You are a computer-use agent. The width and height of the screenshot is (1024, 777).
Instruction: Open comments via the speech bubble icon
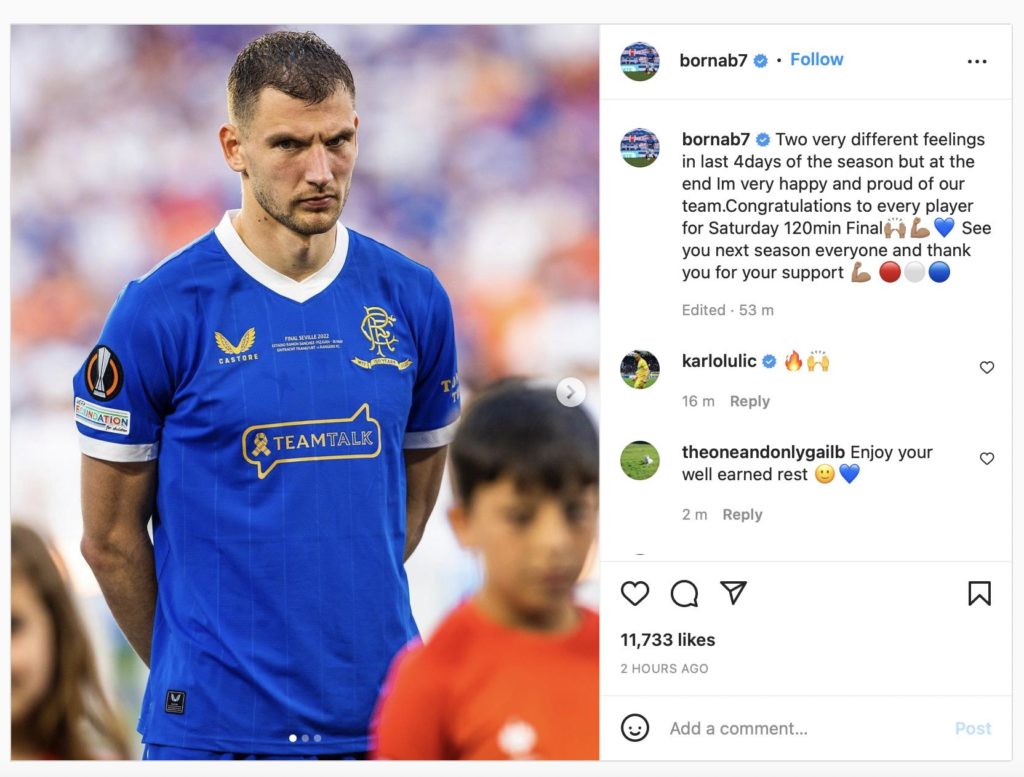click(x=684, y=594)
